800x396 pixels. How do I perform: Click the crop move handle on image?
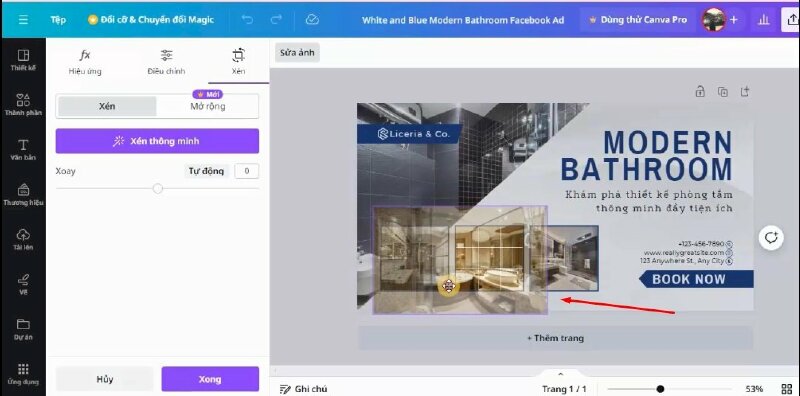[448, 286]
